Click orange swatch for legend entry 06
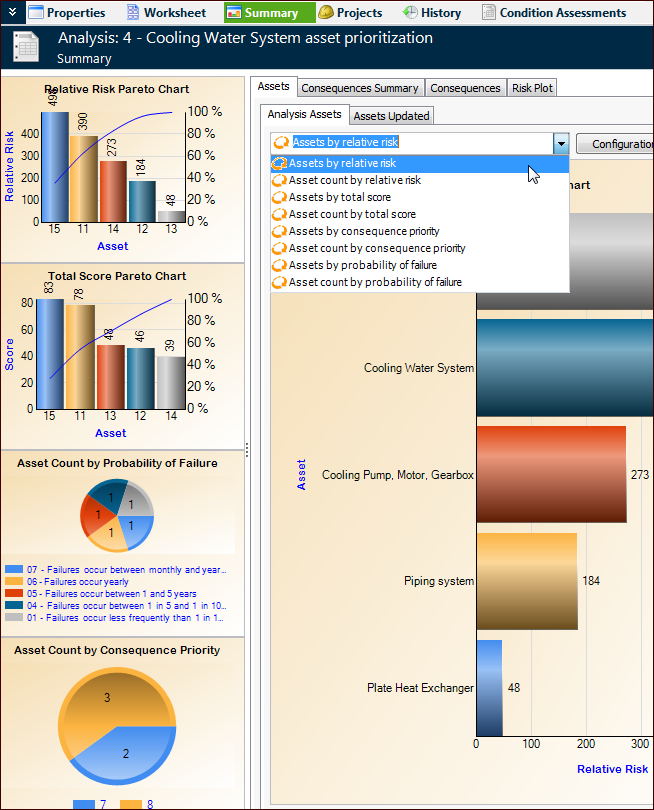The width and height of the screenshot is (654, 810). pyautogui.click(x=14, y=581)
